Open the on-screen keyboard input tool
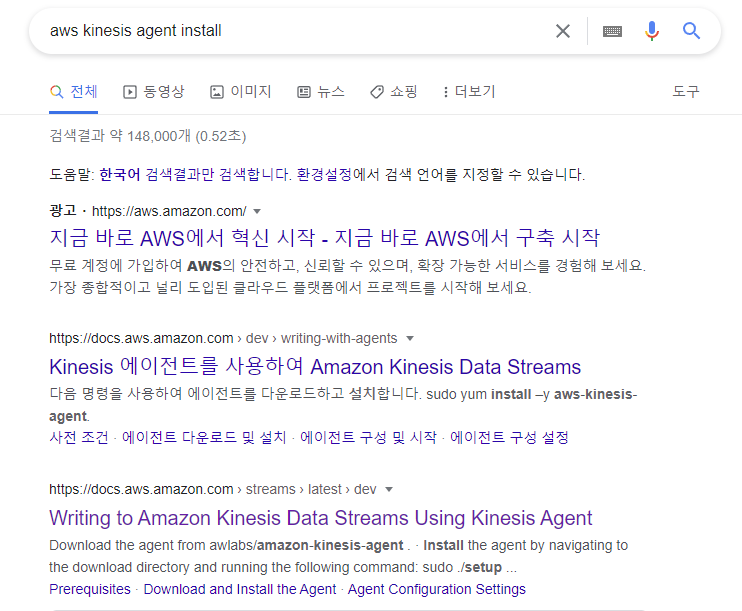Viewport: 742px width, 611px height. pos(612,31)
